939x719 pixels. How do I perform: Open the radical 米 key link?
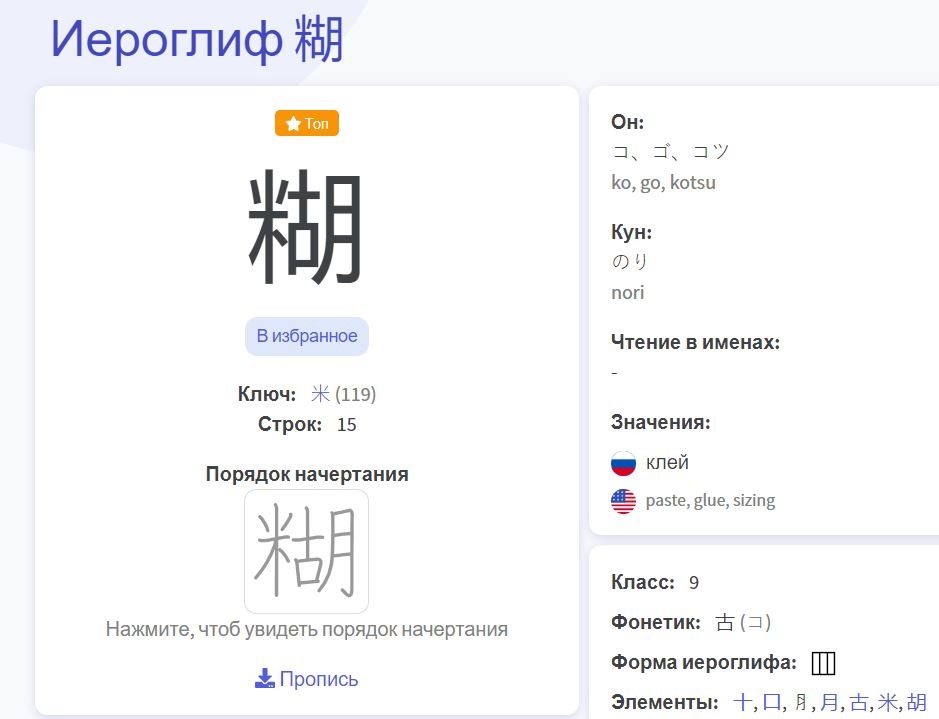pos(320,394)
